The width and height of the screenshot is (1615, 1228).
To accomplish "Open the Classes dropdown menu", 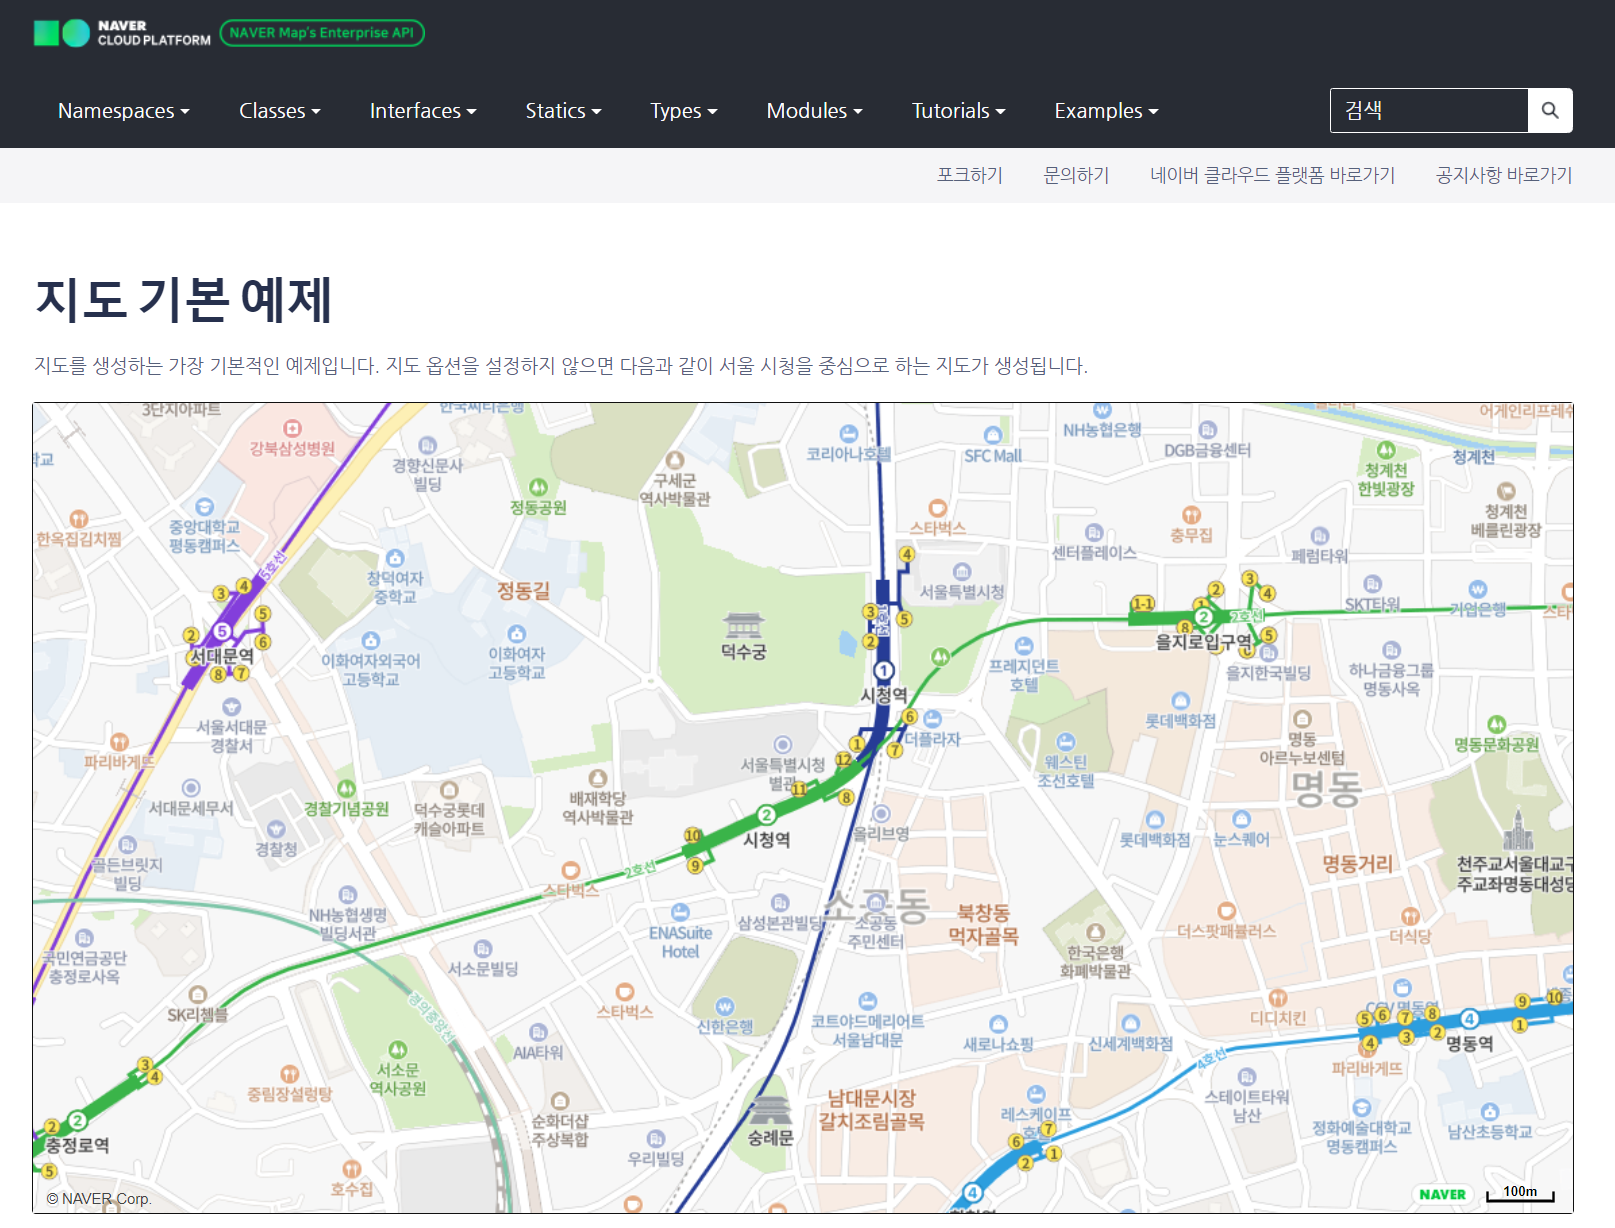I will point(280,111).
